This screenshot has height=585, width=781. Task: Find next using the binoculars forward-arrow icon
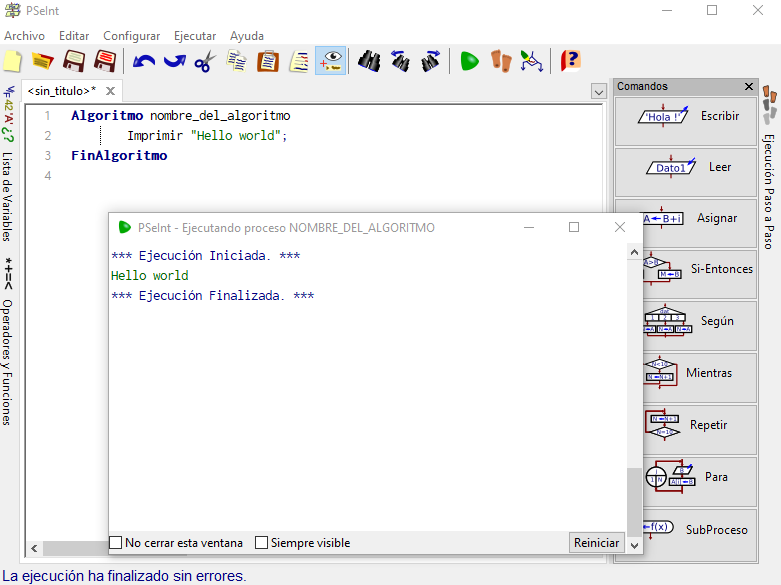click(431, 61)
